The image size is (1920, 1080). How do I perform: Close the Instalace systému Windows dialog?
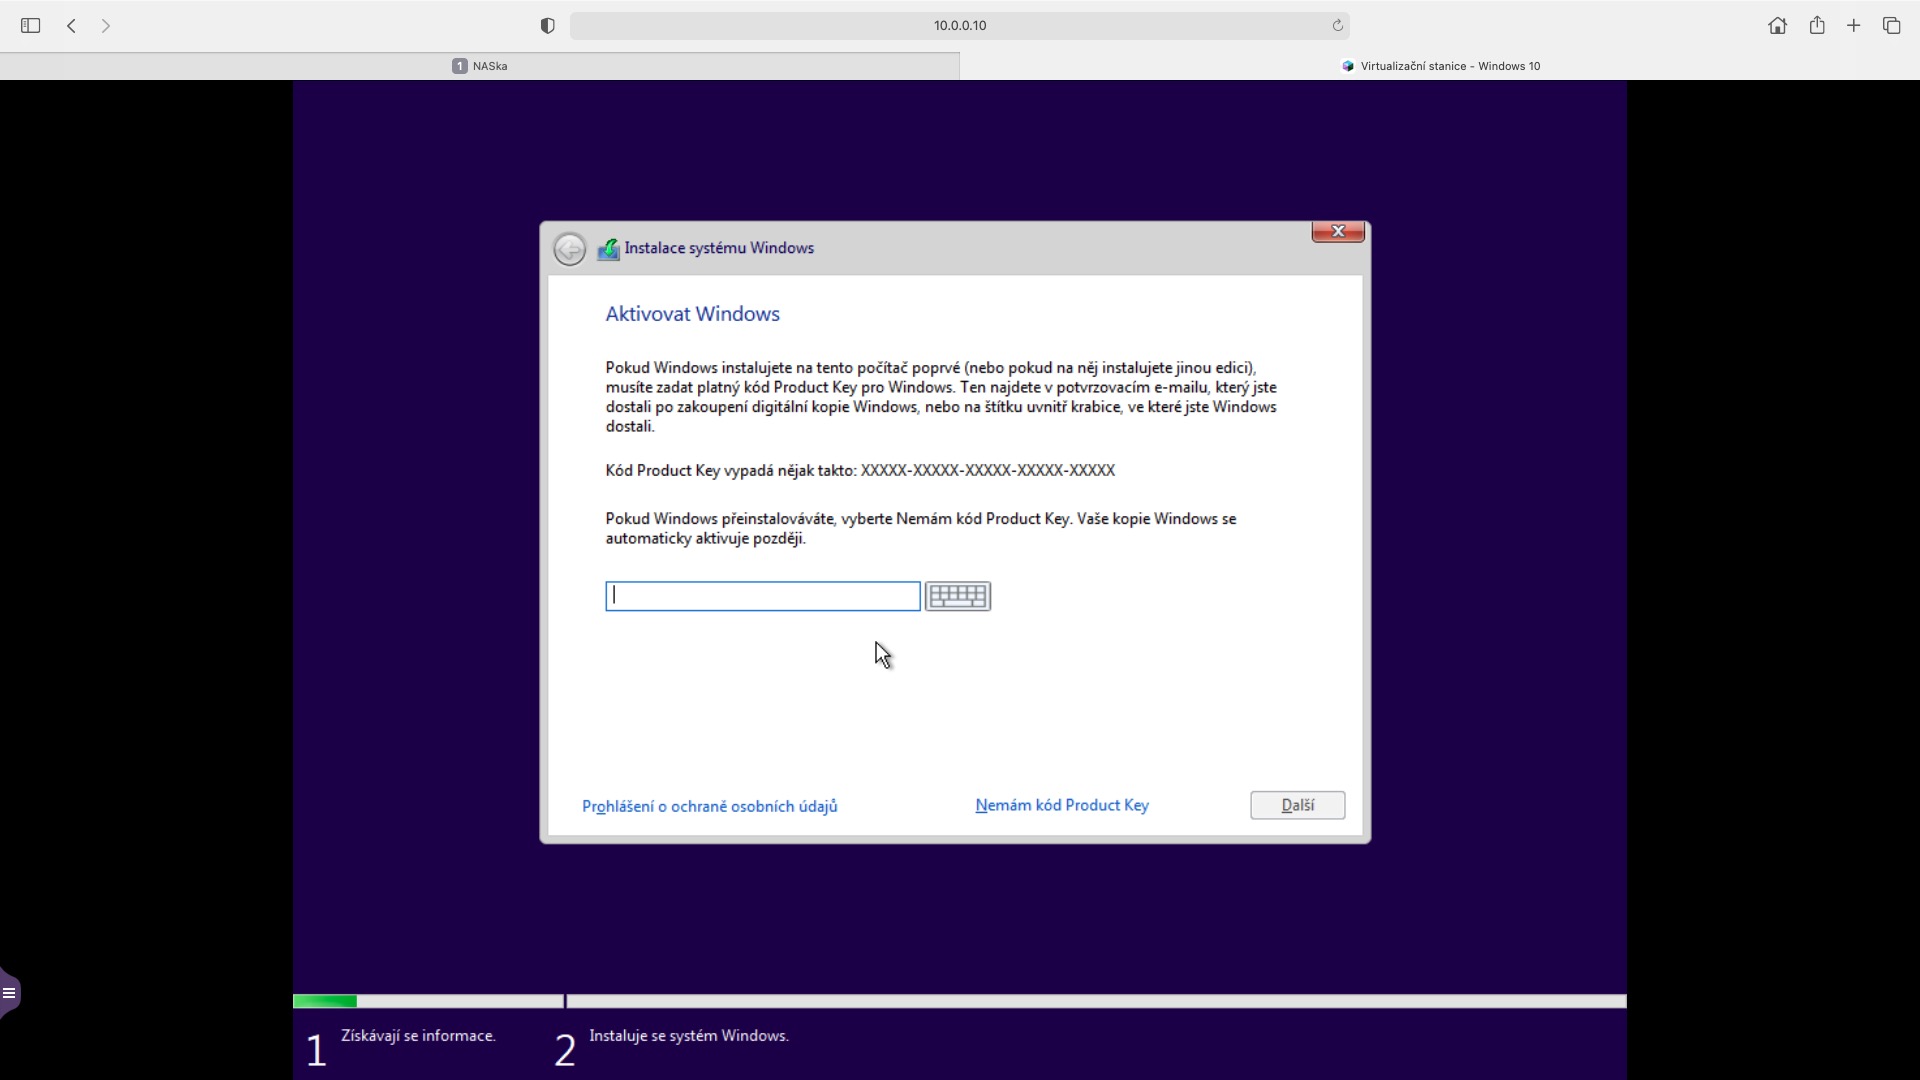pyautogui.click(x=1337, y=232)
